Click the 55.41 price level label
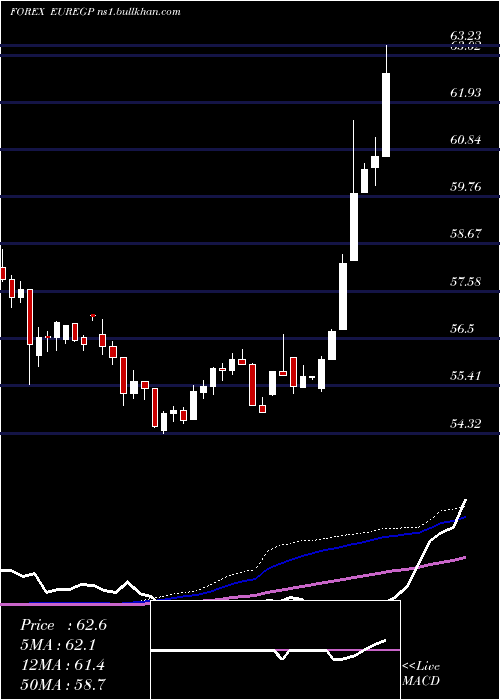Screen dimensions: 500x700 pyautogui.click(x=466, y=376)
